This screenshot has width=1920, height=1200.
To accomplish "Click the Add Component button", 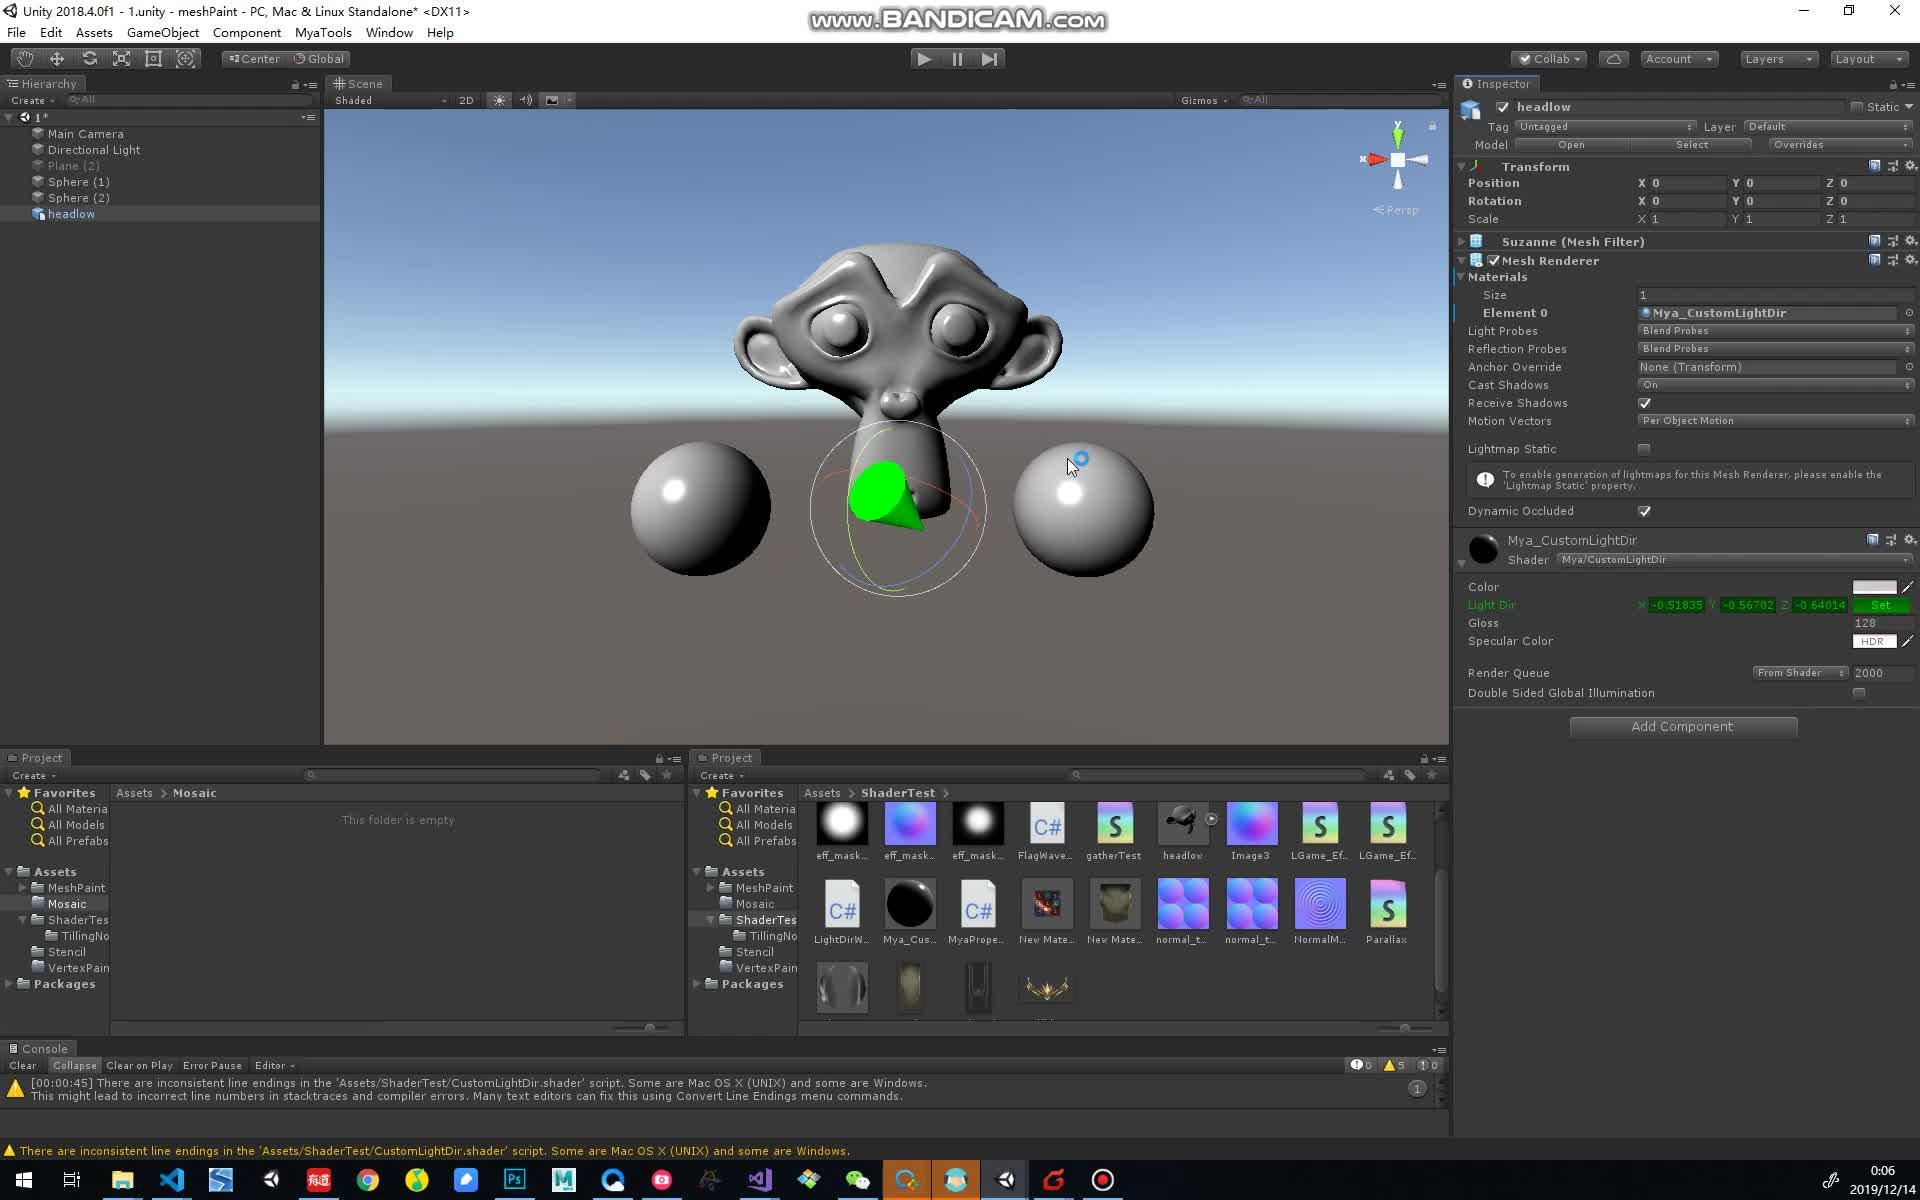I will pyautogui.click(x=1682, y=726).
